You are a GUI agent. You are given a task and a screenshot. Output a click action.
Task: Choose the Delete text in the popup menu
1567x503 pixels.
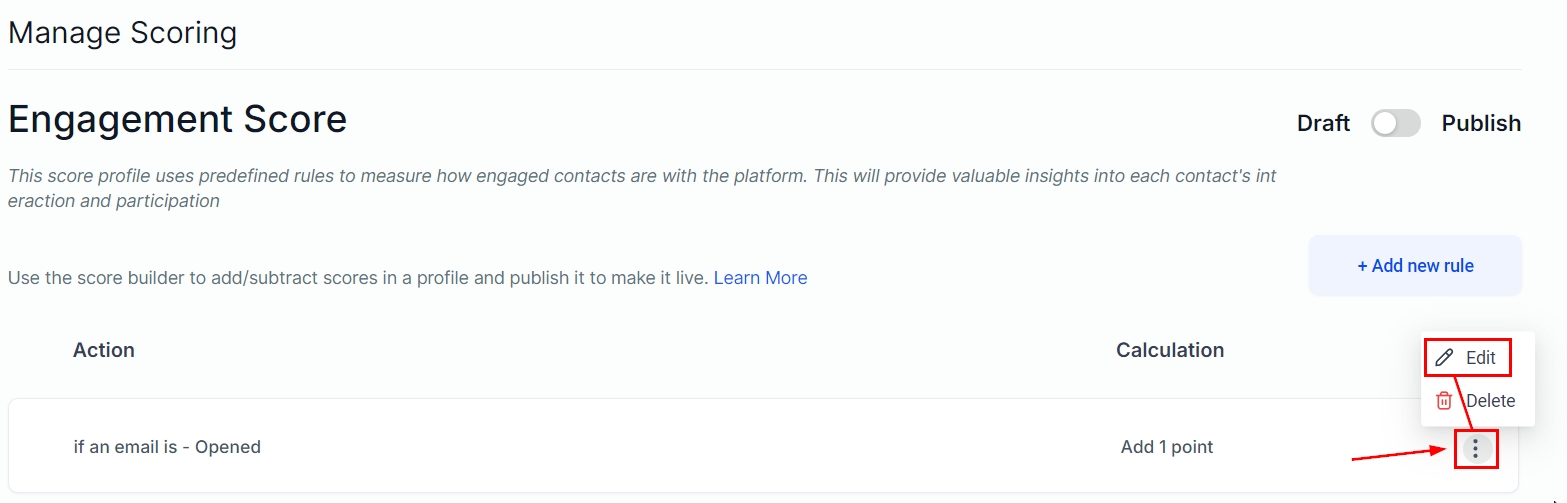click(1490, 401)
